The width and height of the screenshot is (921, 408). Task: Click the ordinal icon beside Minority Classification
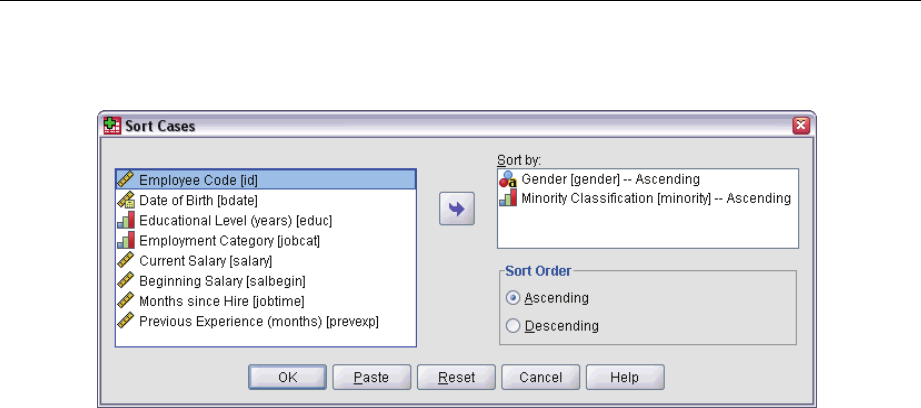[x=508, y=198]
